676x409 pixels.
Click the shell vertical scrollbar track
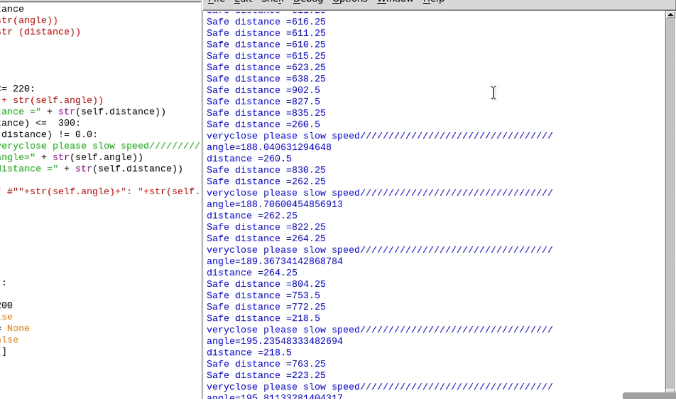(670, 200)
